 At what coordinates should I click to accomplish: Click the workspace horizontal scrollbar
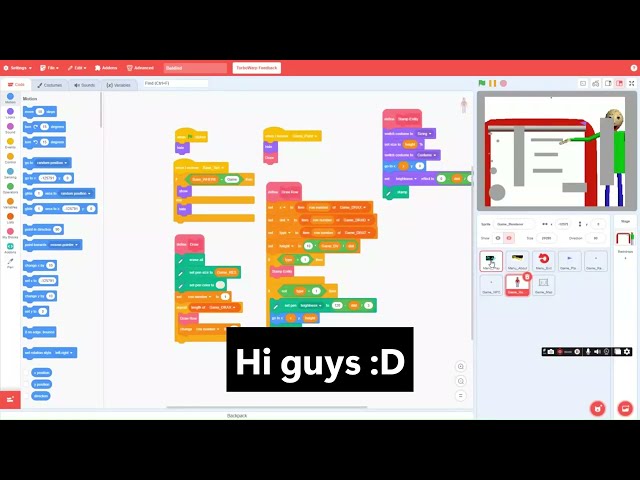pyautogui.click(x=267, y=407)
